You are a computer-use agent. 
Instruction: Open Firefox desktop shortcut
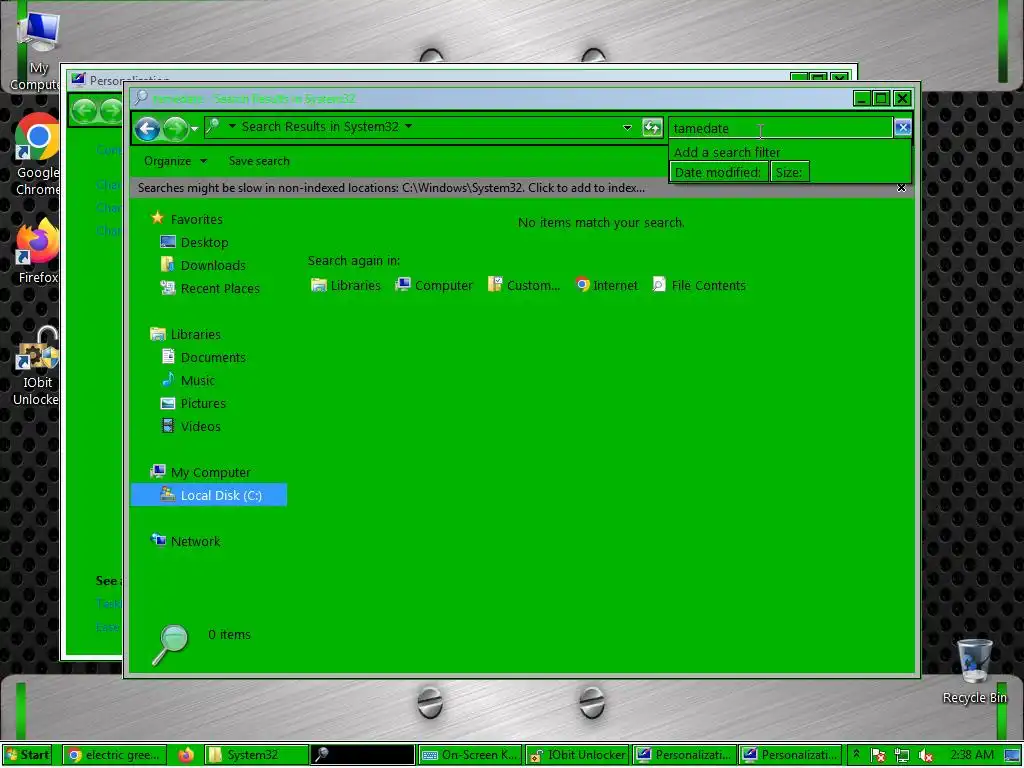tap(37, 252)
